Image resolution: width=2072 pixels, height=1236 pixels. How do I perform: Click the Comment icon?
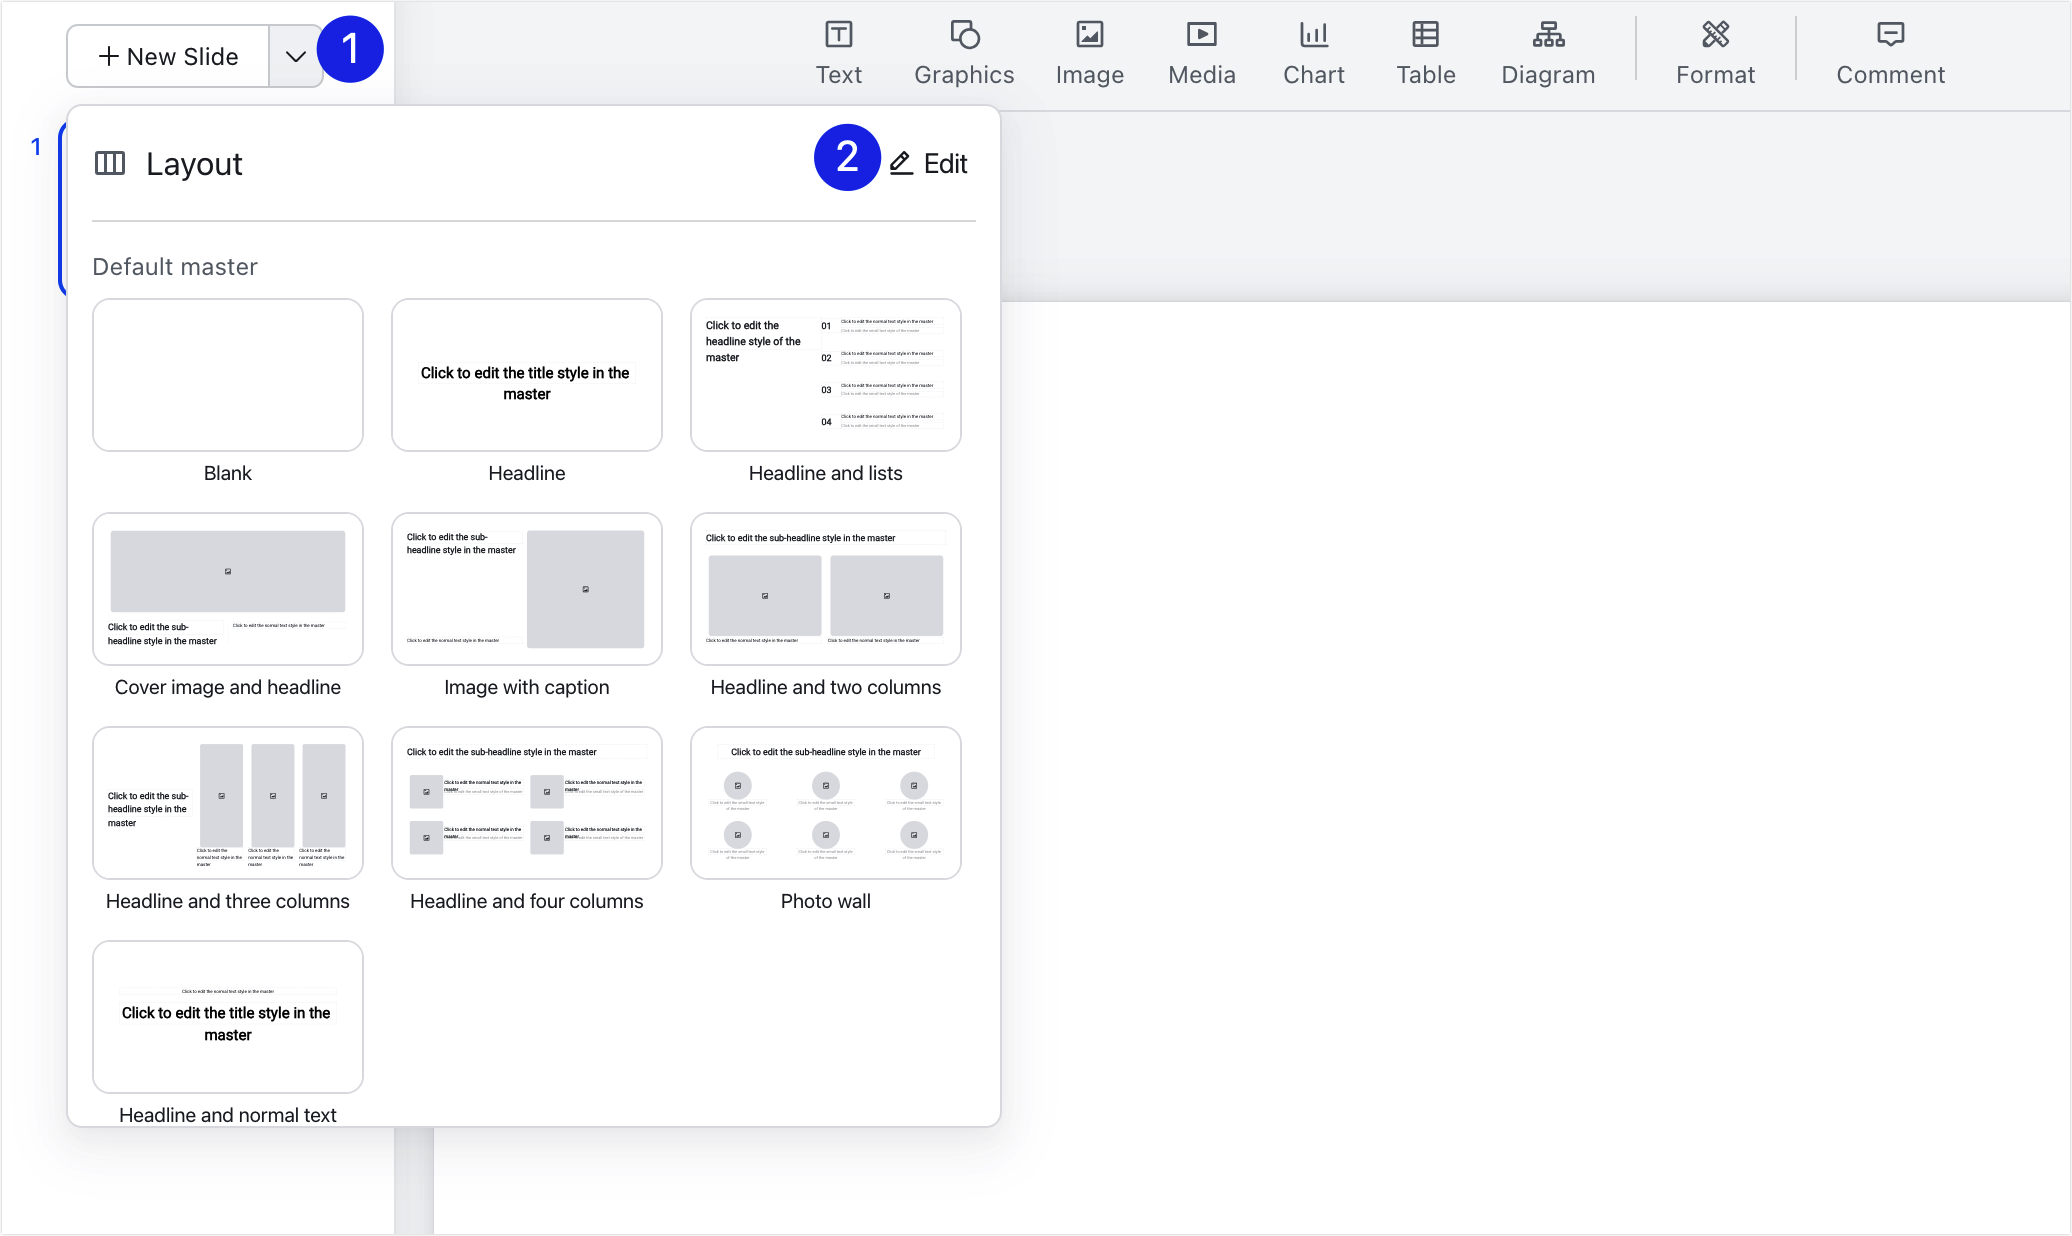click(1890, 52)
